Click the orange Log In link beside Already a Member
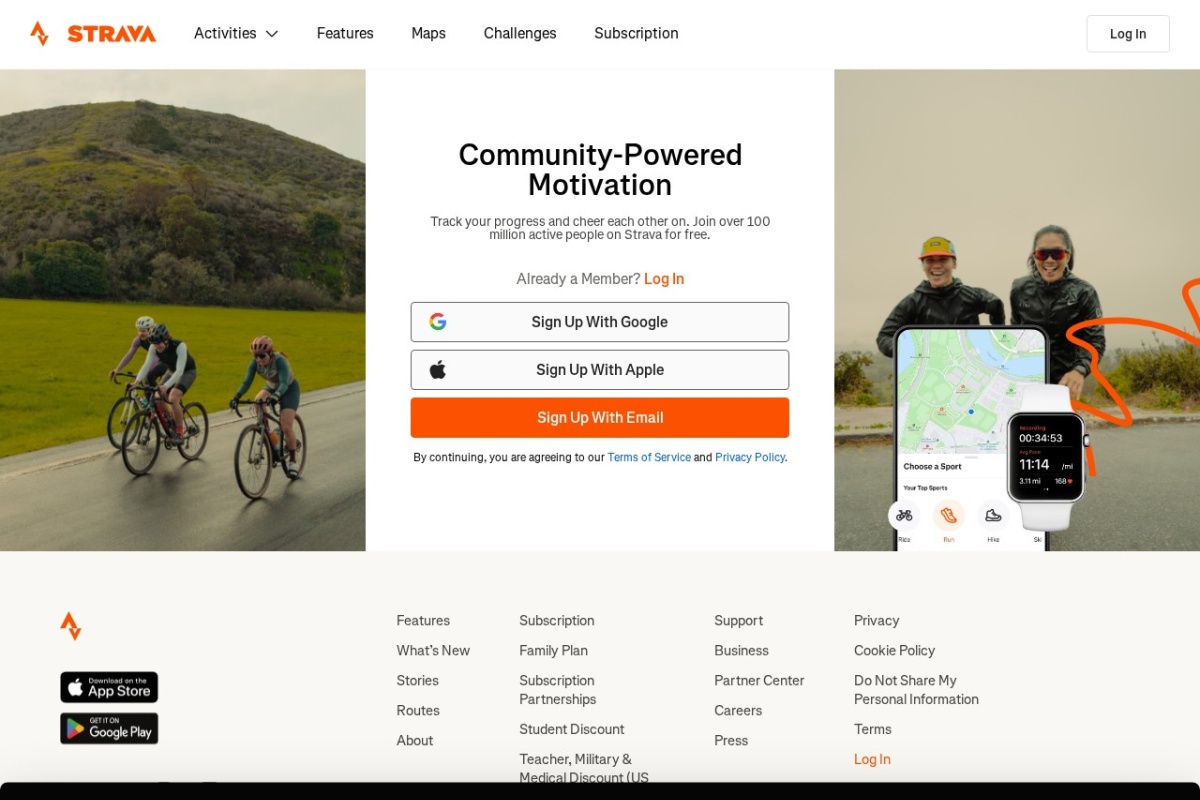The image size is (1200, 800). 664,279
